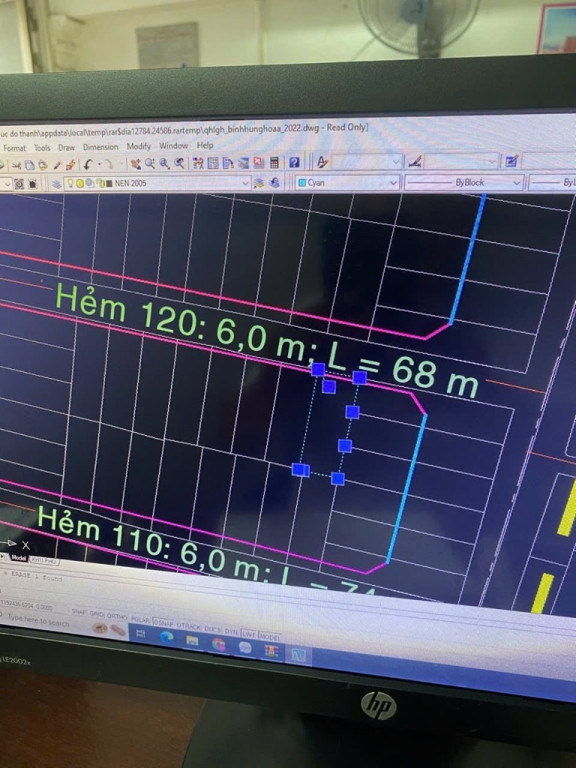576x768 pixels.
Task: Toggle LWT lineweight display
Action: click(x=249, y=634)
